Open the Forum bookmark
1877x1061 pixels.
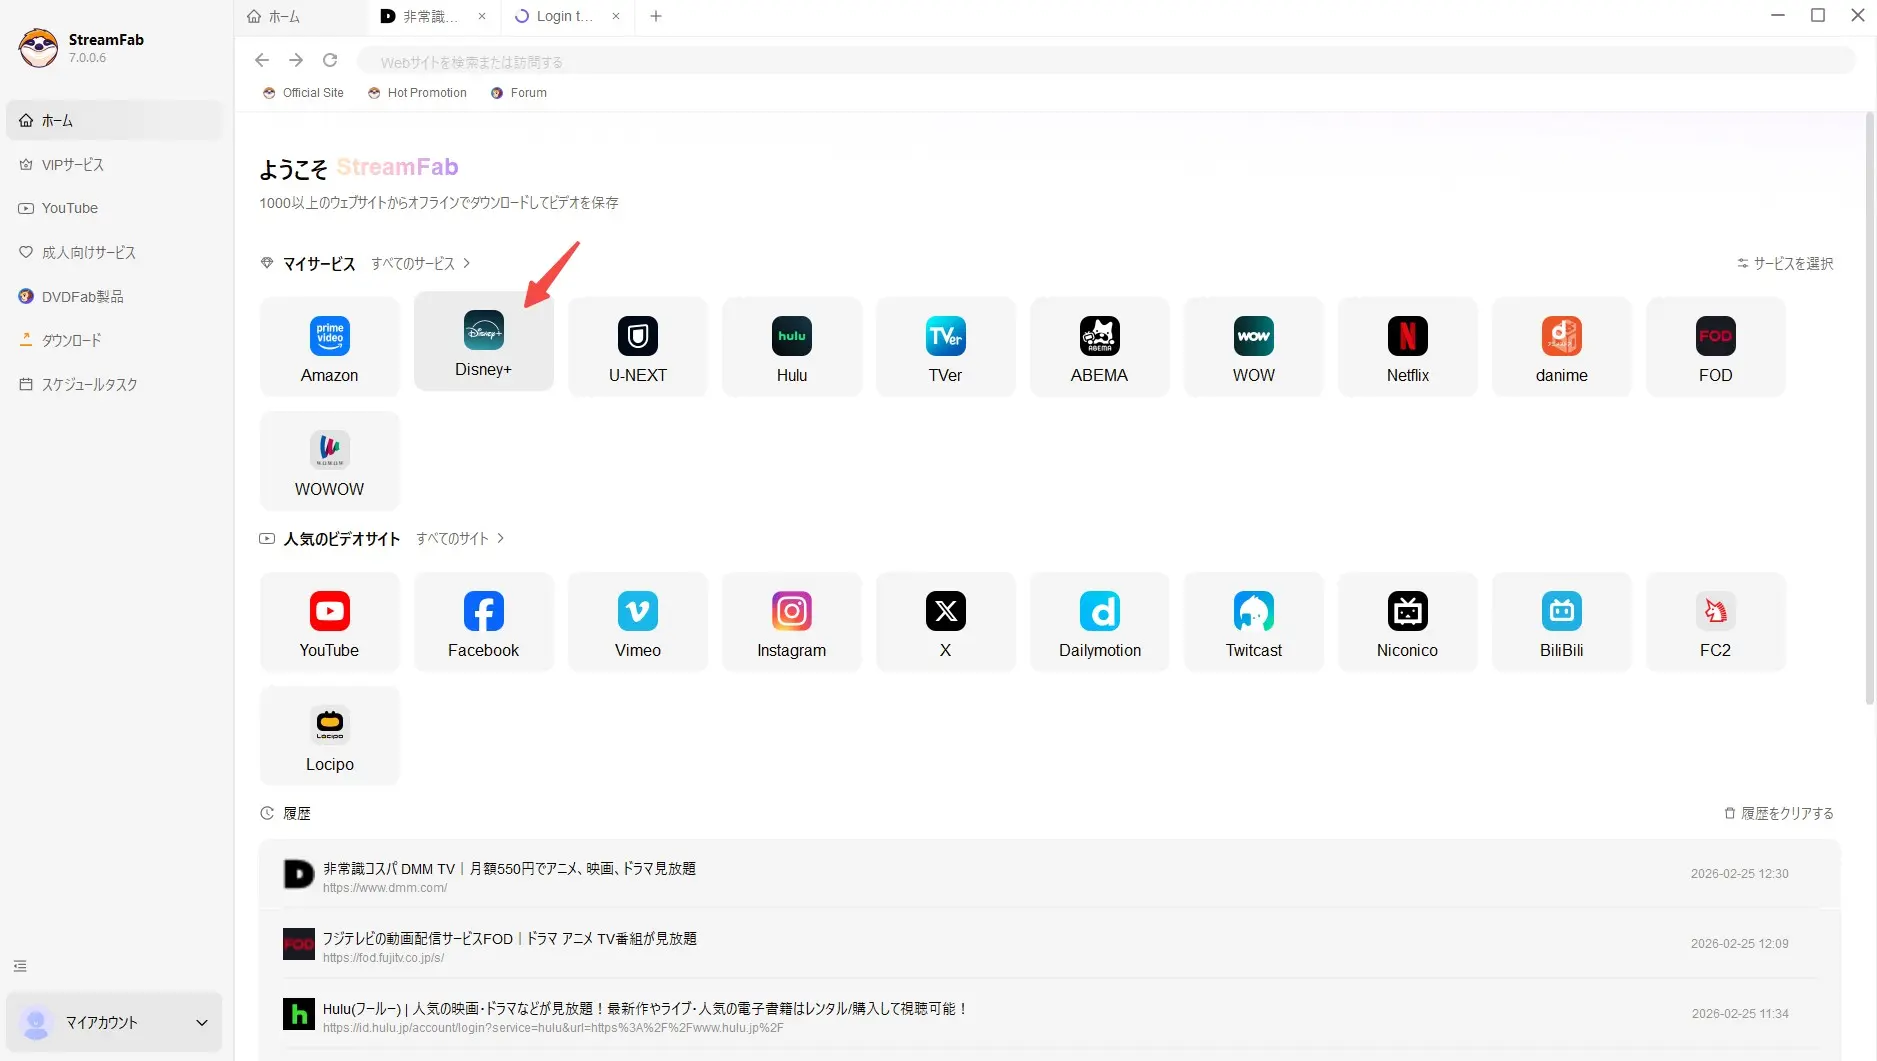coord(519,93)
